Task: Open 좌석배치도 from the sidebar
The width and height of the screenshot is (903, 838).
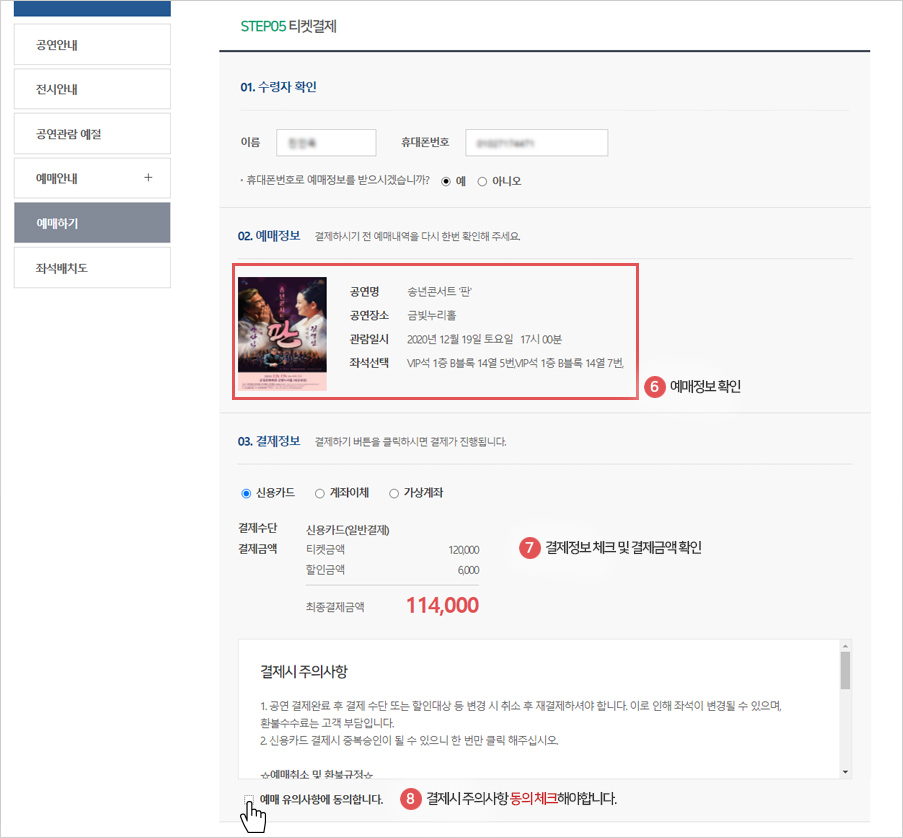Action: coord(92,267)
